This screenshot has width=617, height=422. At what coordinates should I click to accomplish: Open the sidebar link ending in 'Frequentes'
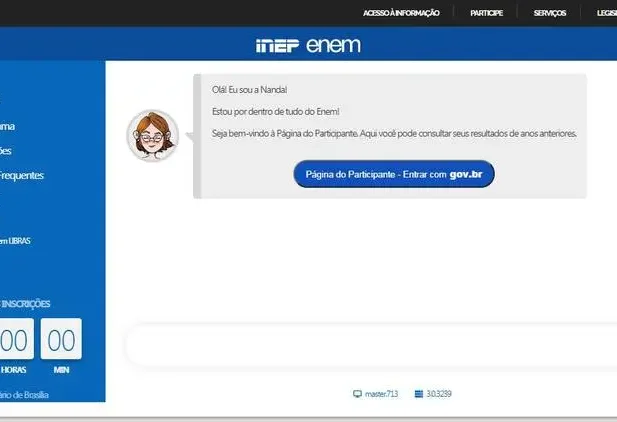coord(22,175)
